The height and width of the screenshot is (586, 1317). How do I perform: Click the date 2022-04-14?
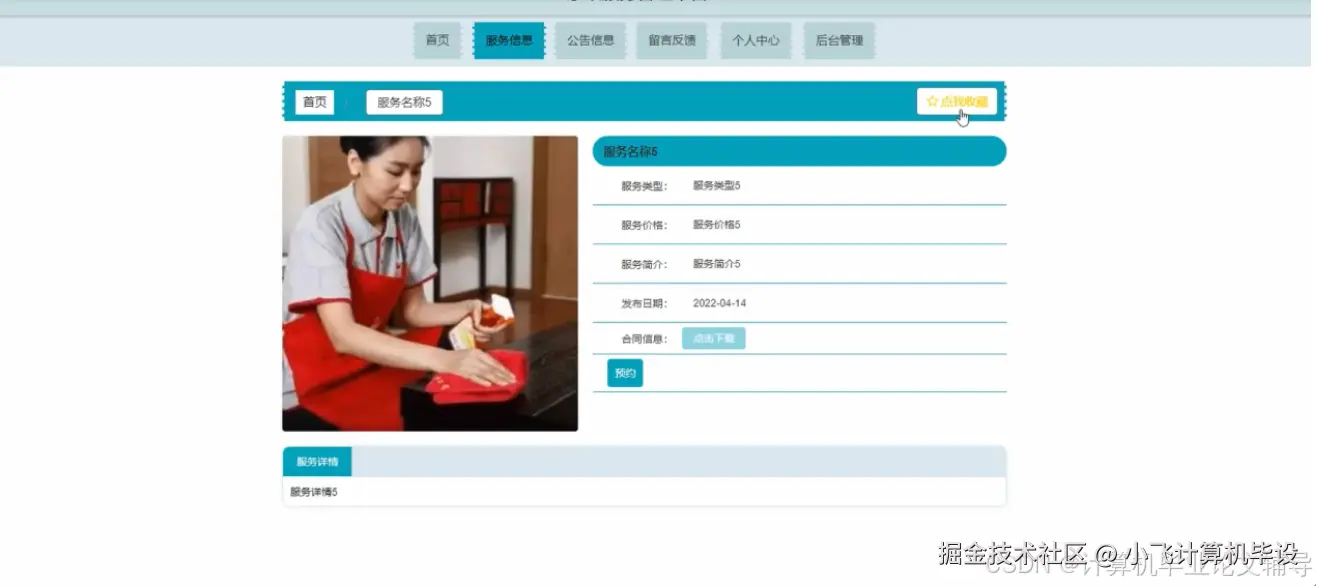point(719,303)
